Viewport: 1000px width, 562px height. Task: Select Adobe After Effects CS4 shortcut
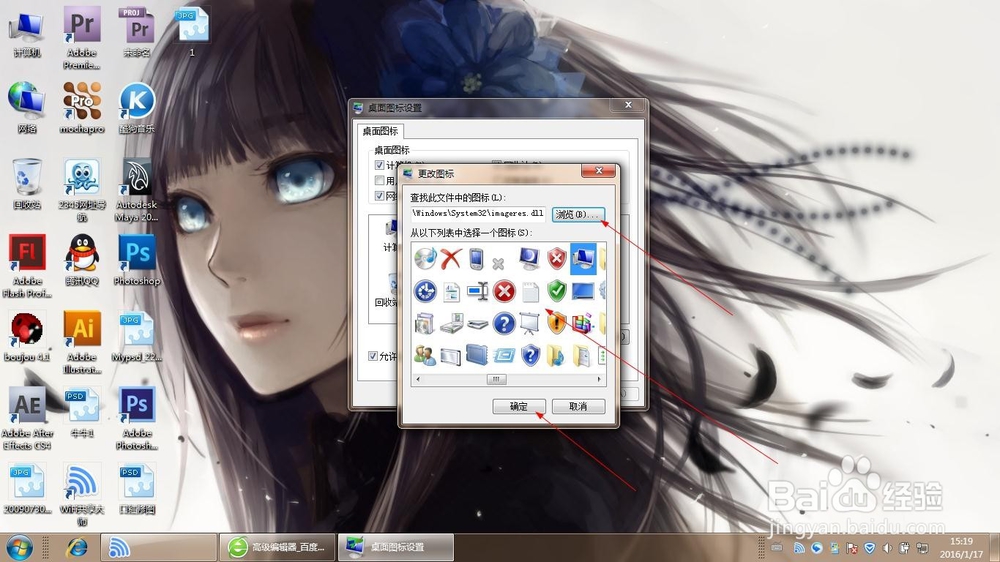click(x=27, y=418)
